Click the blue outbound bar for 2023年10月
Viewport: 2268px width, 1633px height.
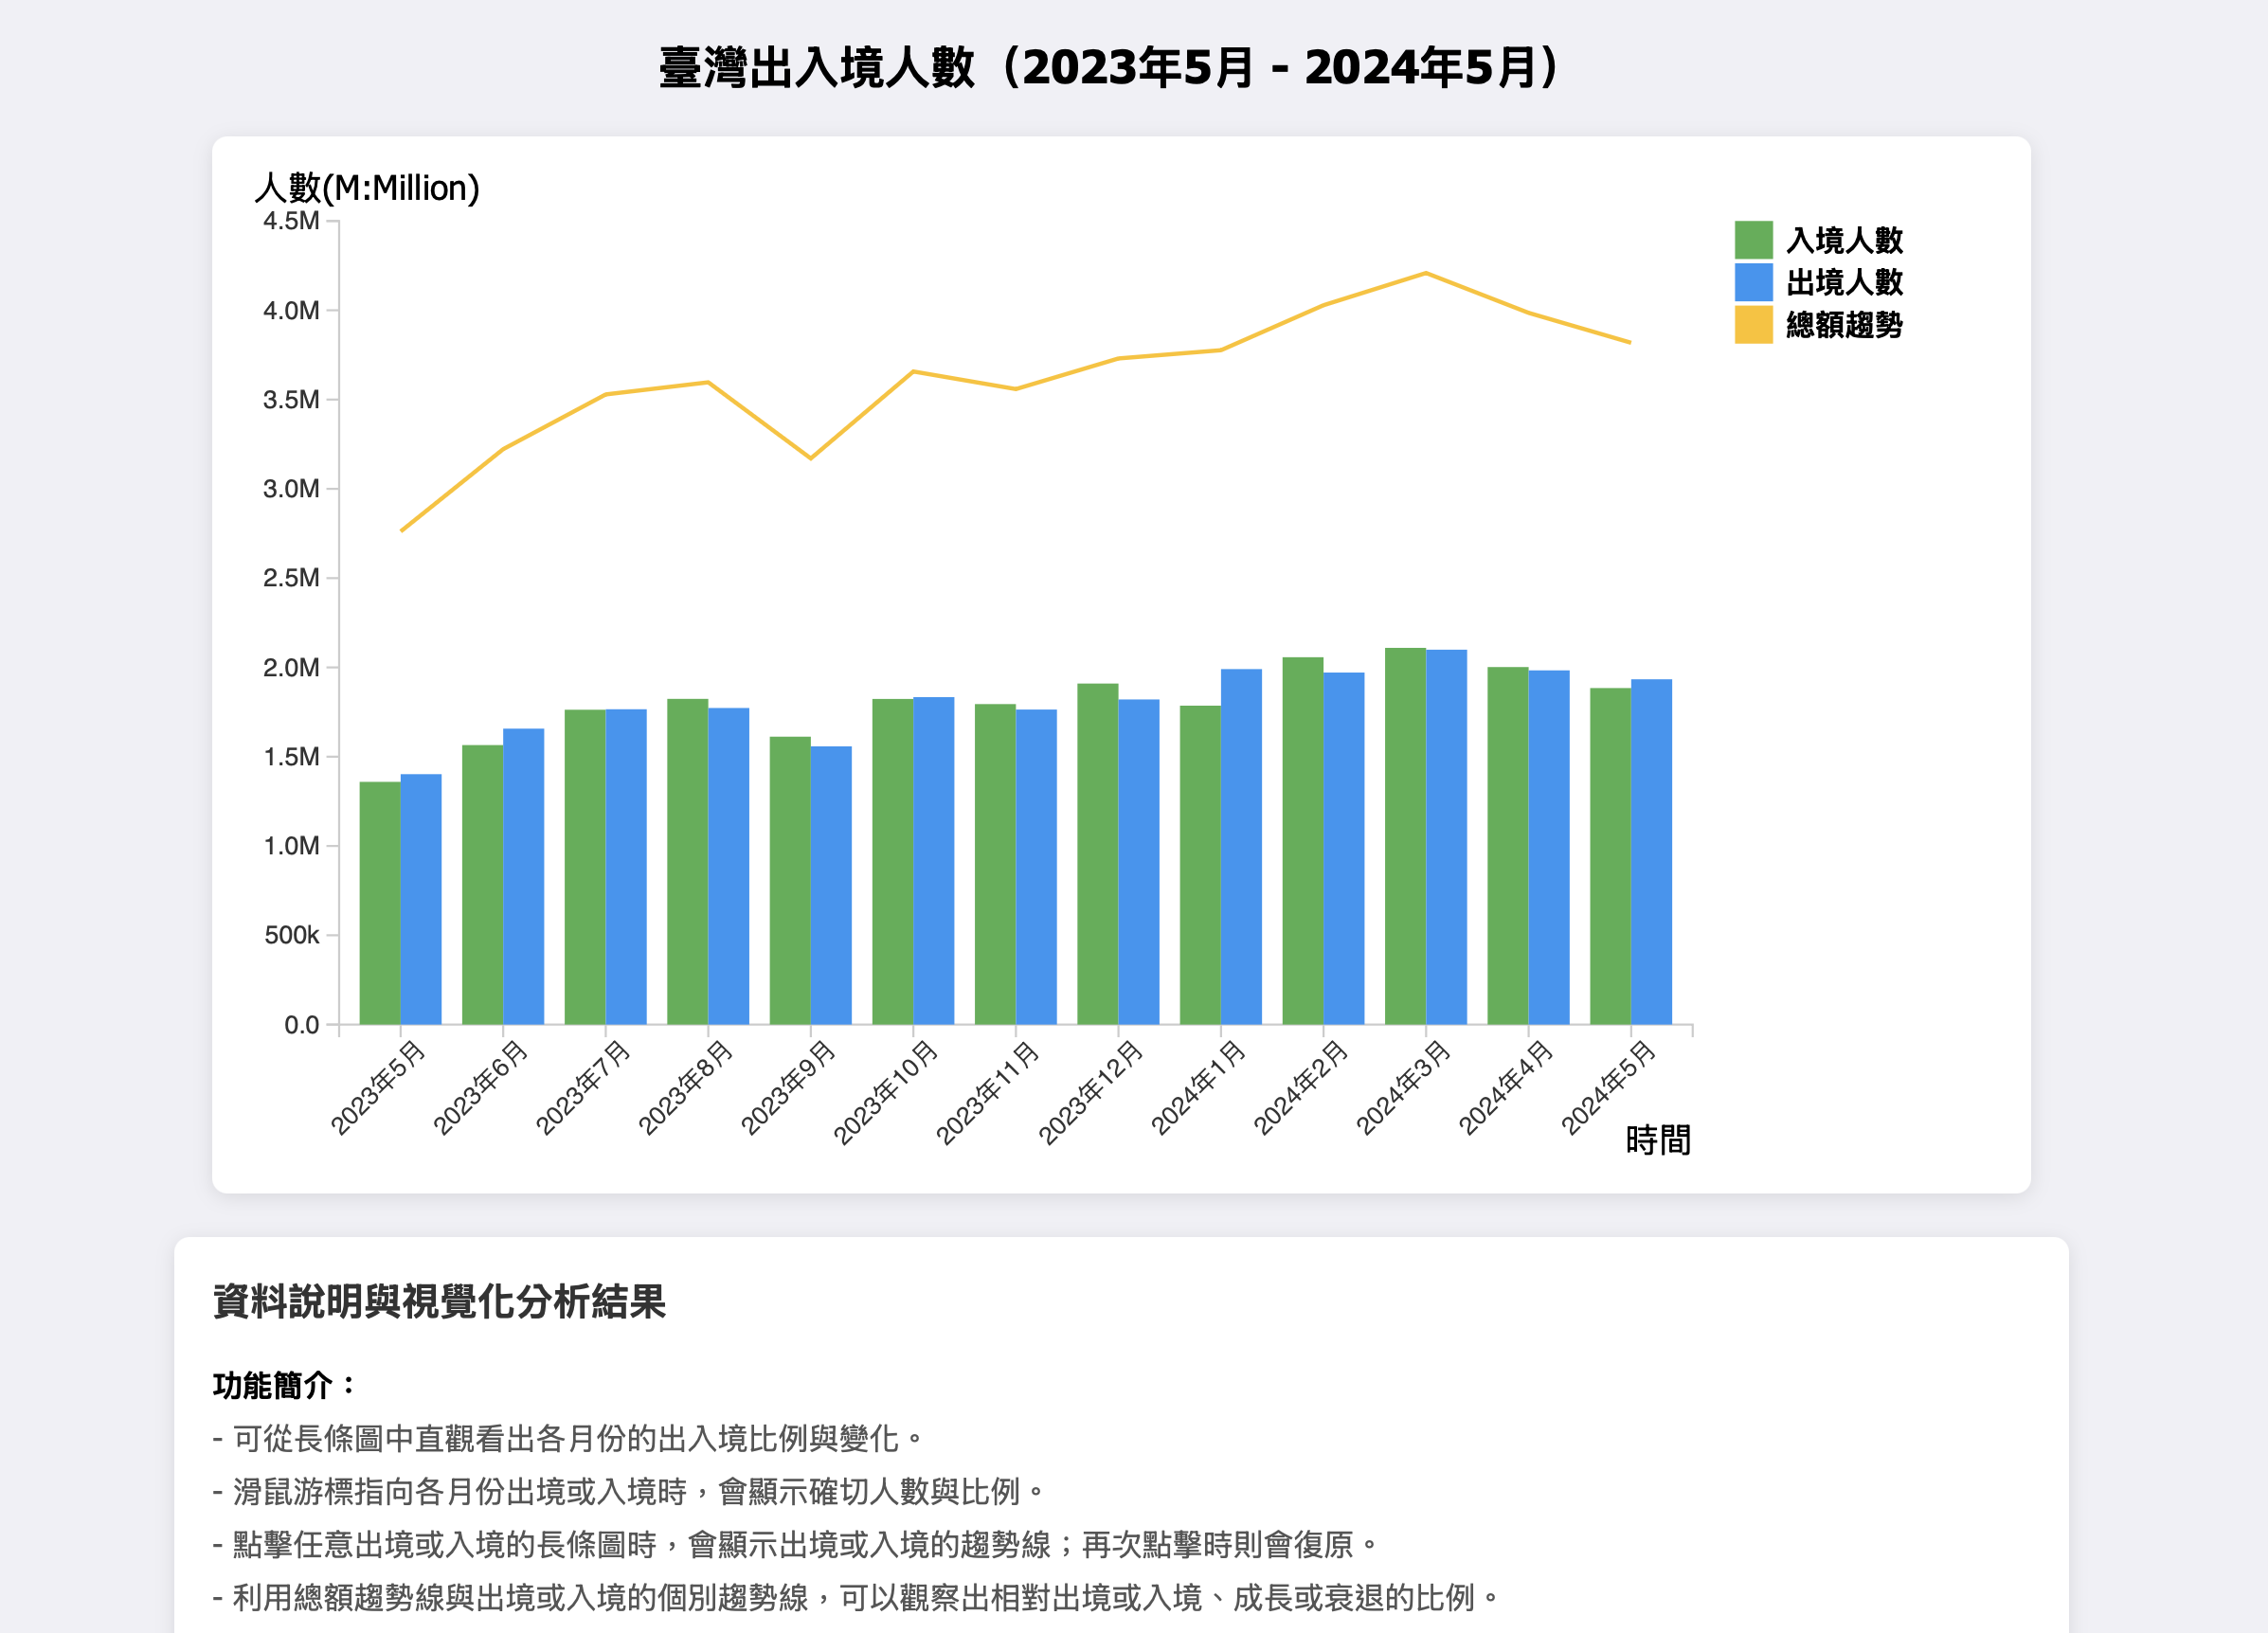tap(933, 860)
